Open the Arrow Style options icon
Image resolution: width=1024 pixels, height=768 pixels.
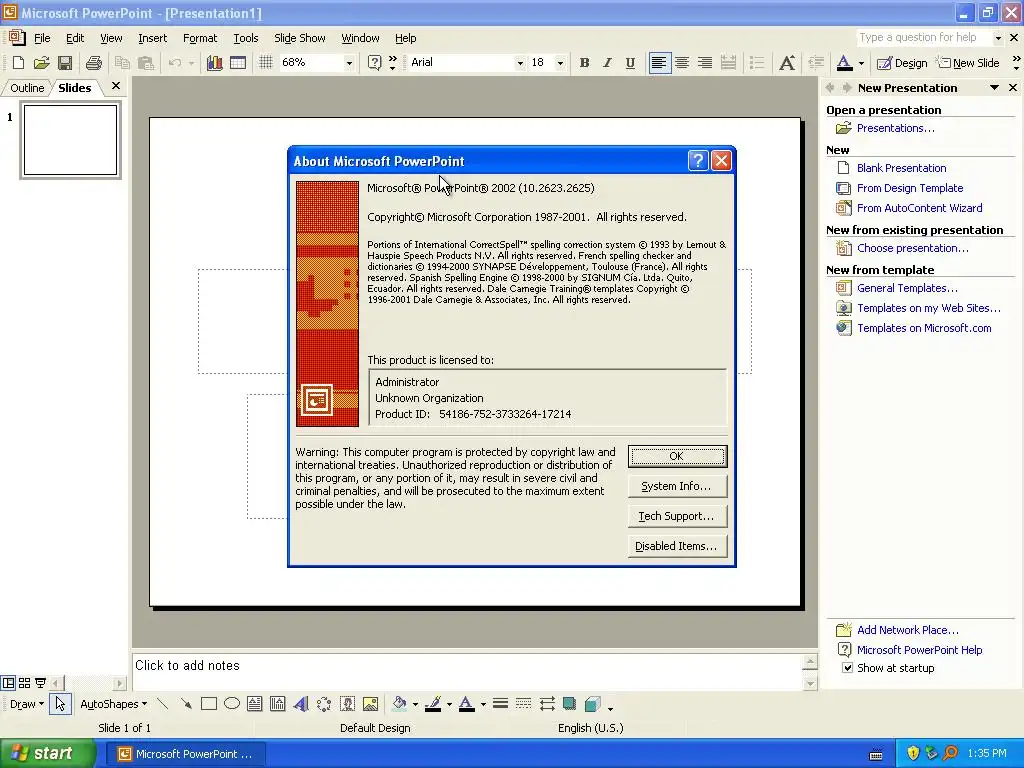tap(547, 704)
